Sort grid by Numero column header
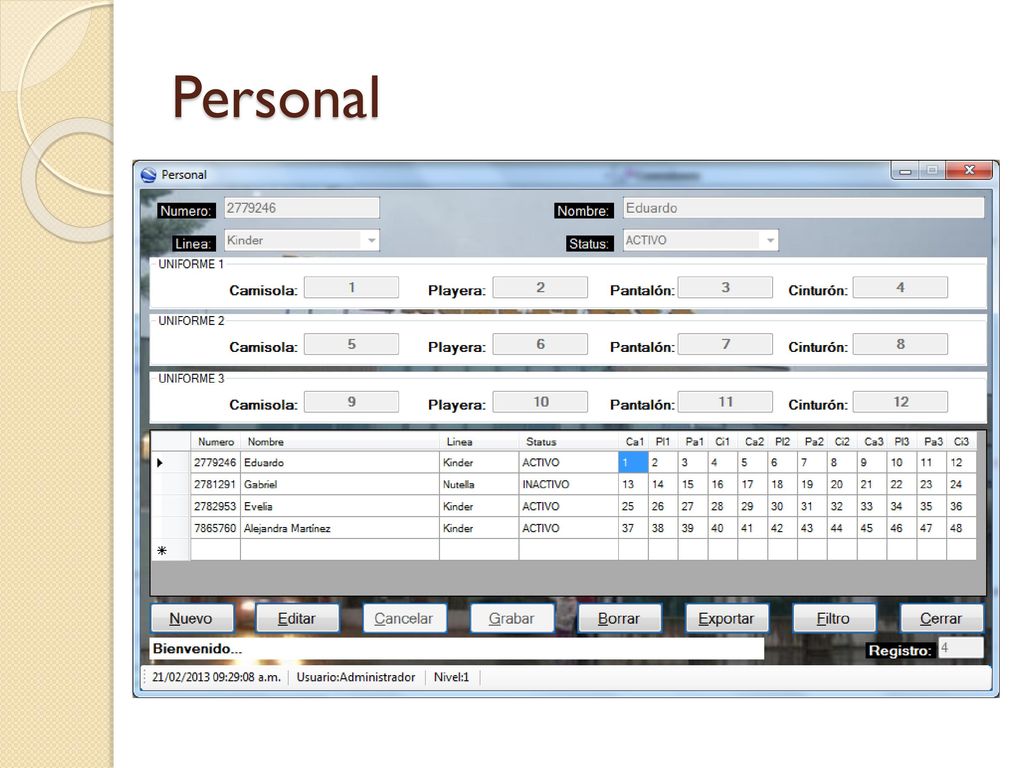 pos(216,441)
